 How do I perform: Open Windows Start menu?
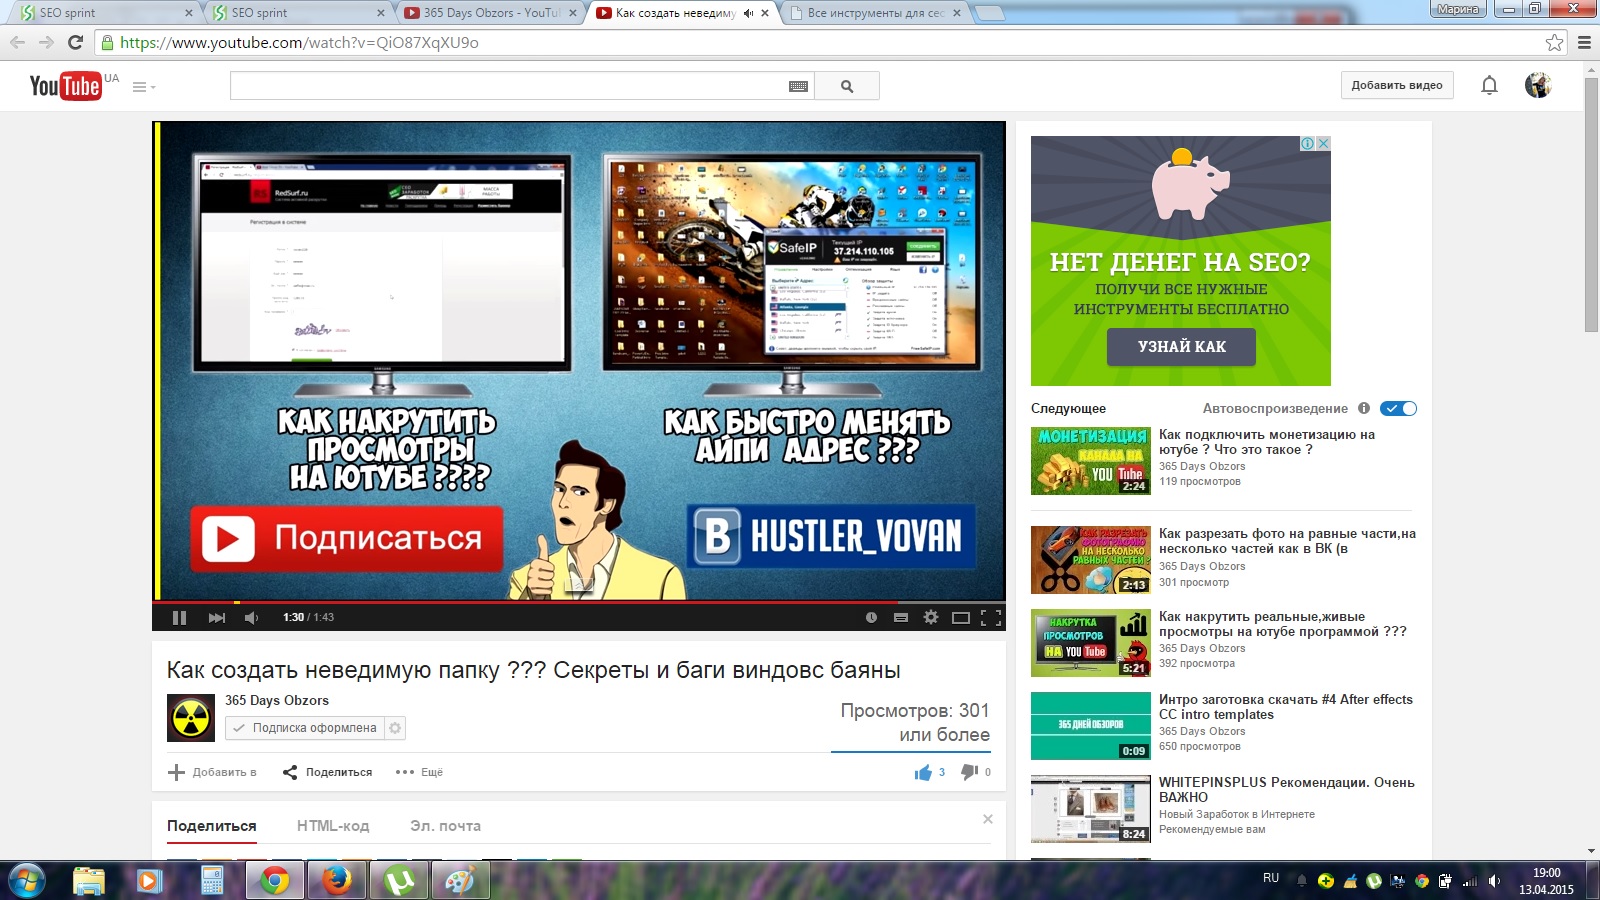[26, 880]
